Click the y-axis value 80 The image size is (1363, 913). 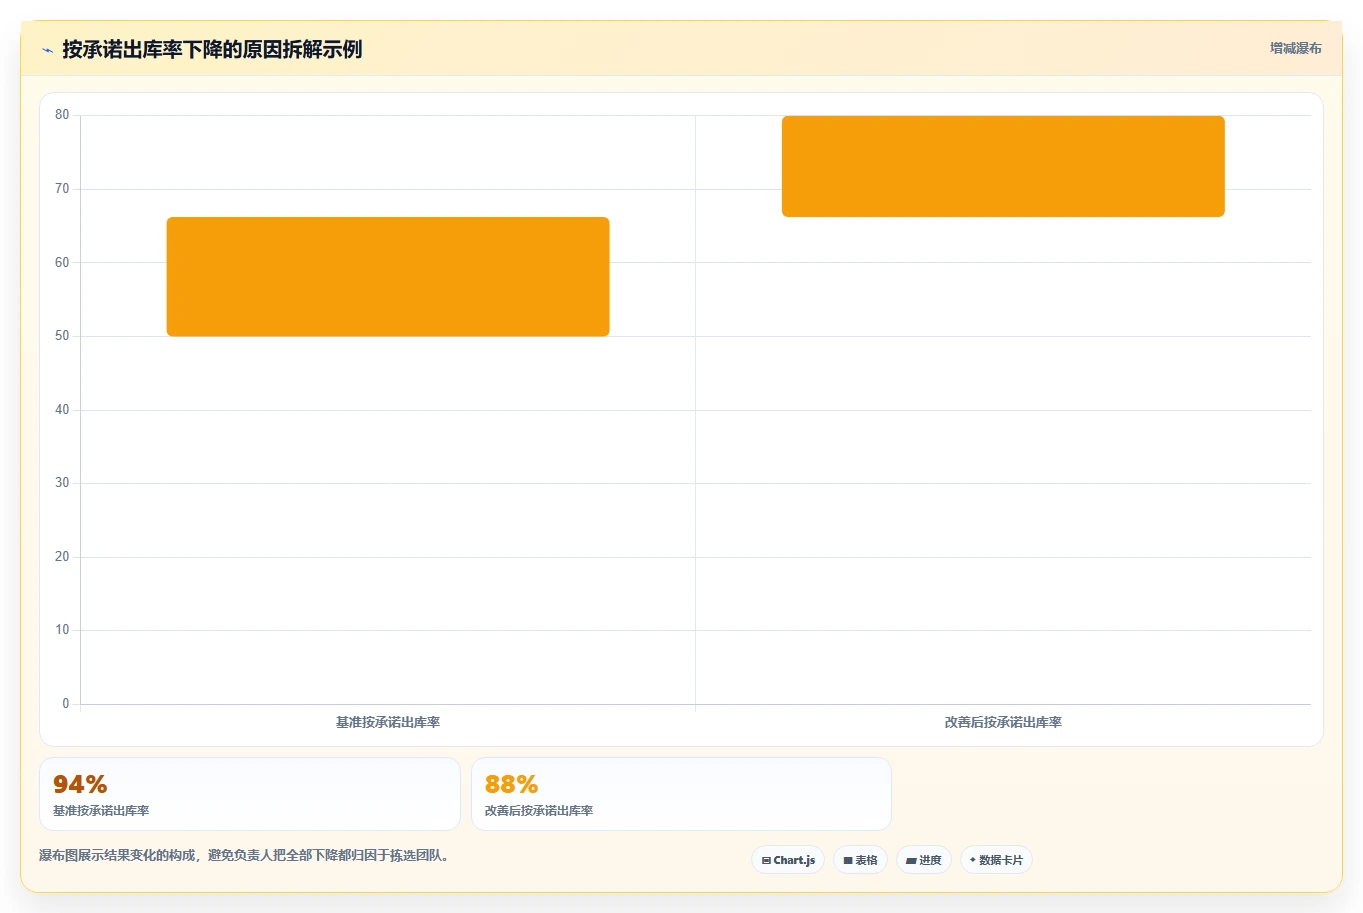(62, 115)
